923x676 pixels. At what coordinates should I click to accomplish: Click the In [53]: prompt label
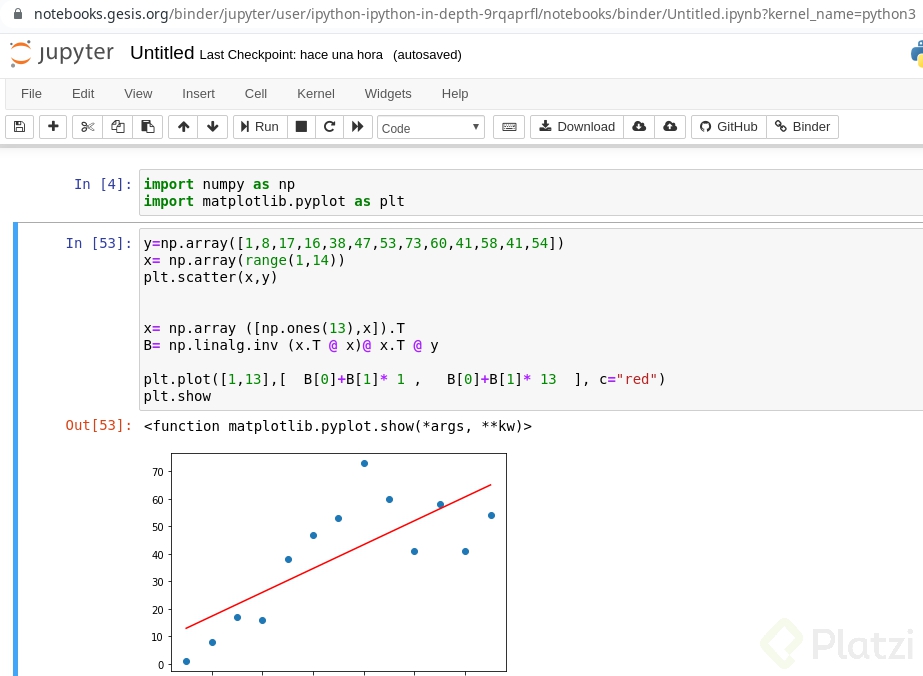click(99, 243)
